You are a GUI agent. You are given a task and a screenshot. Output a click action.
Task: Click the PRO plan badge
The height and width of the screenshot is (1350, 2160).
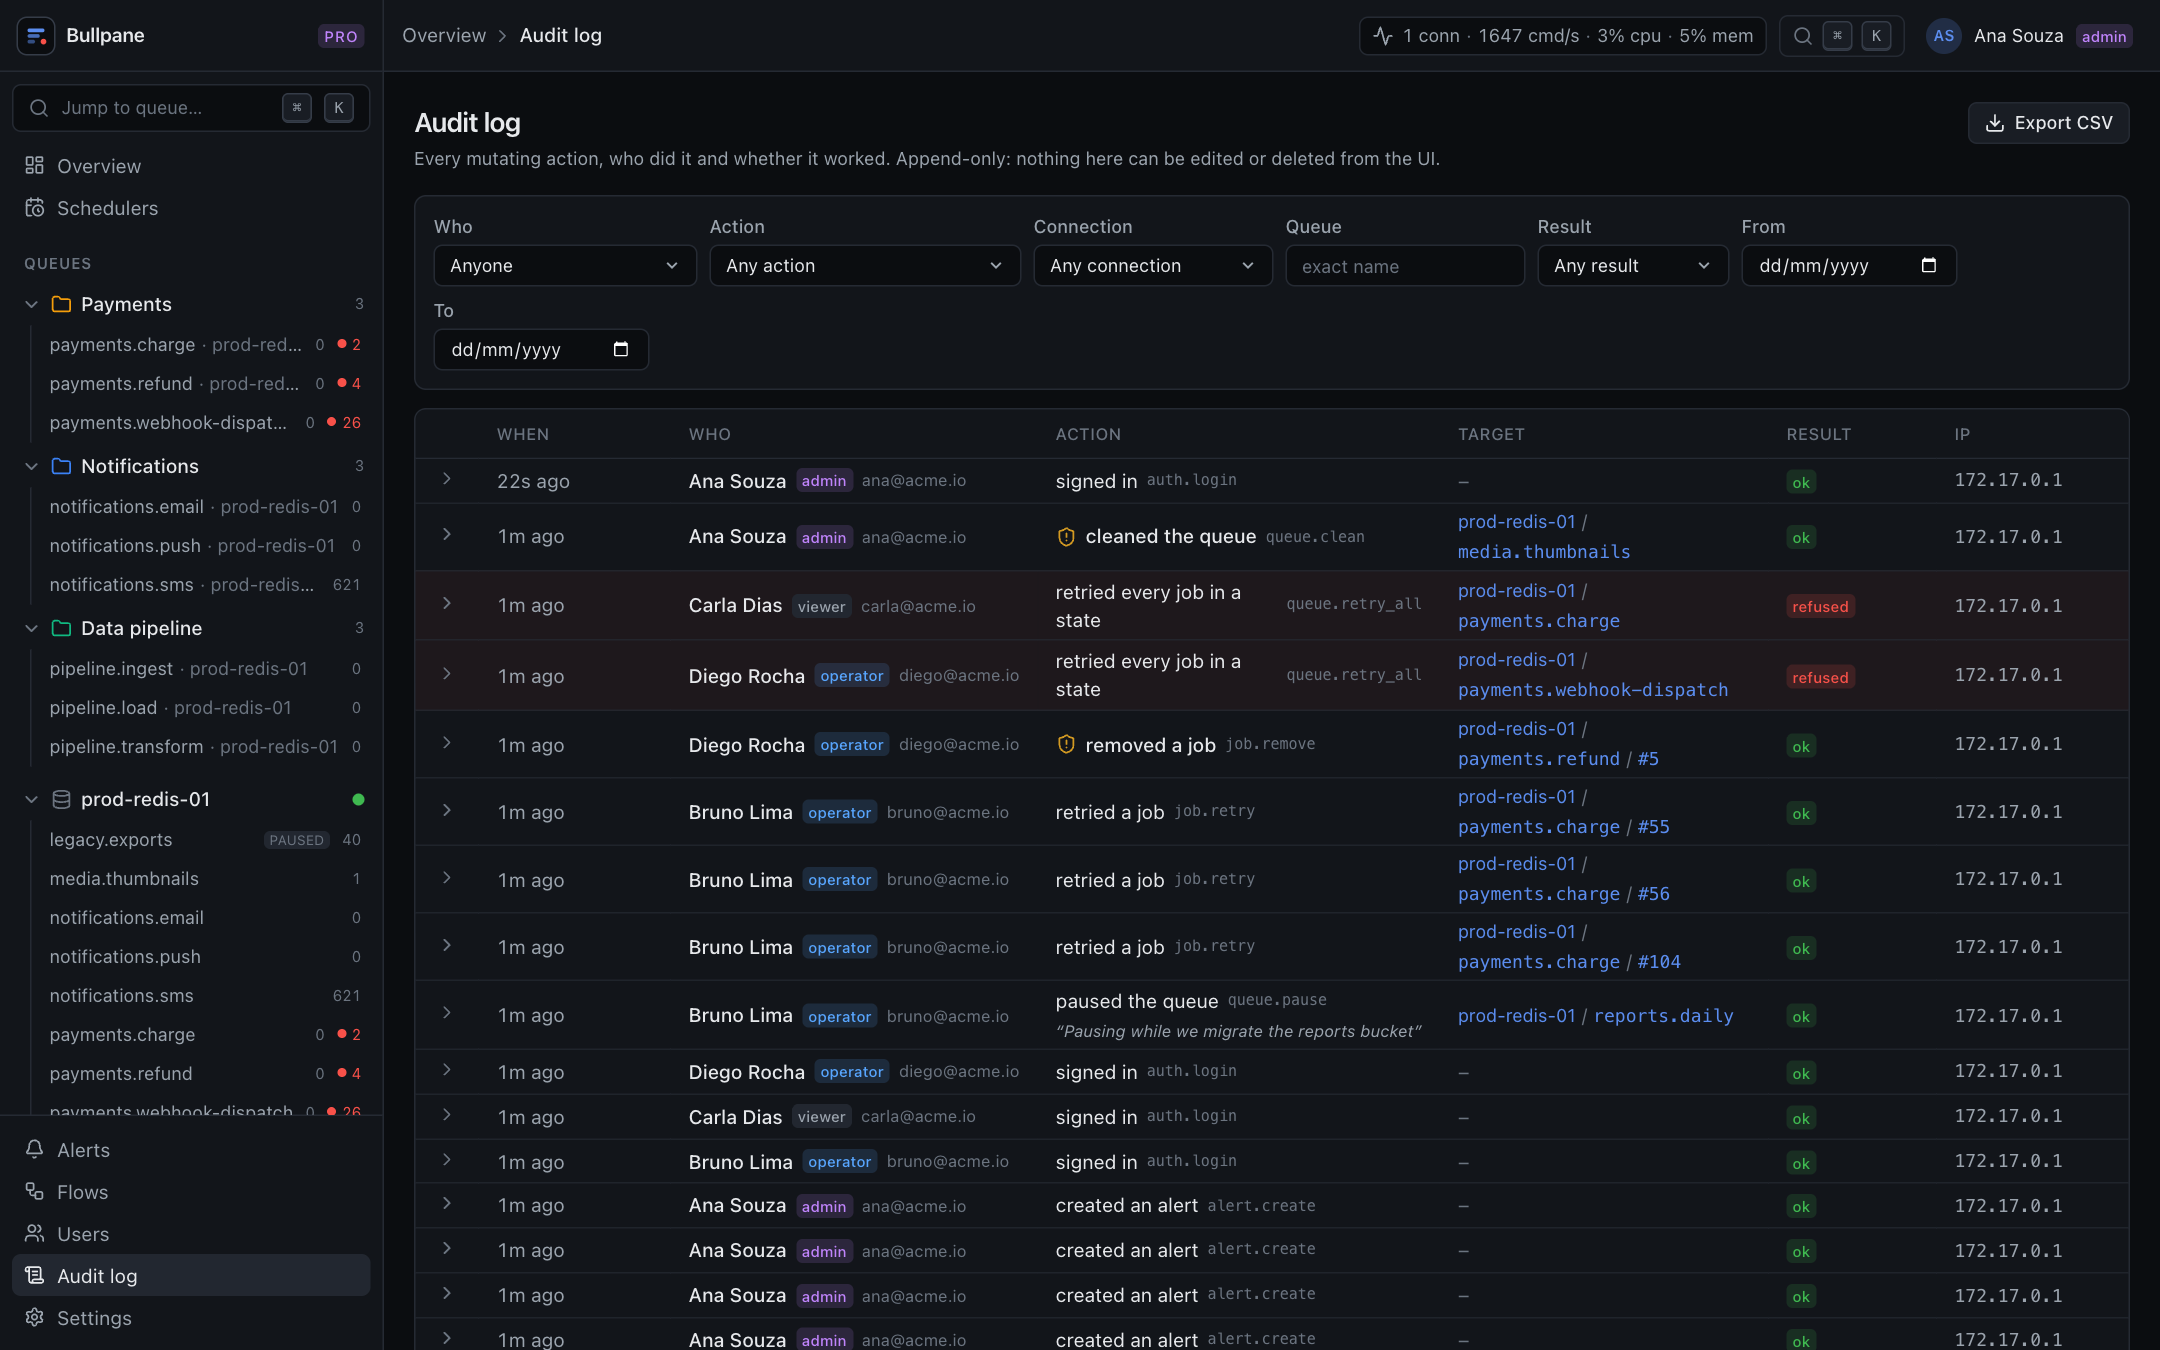(x=341, y=36)
